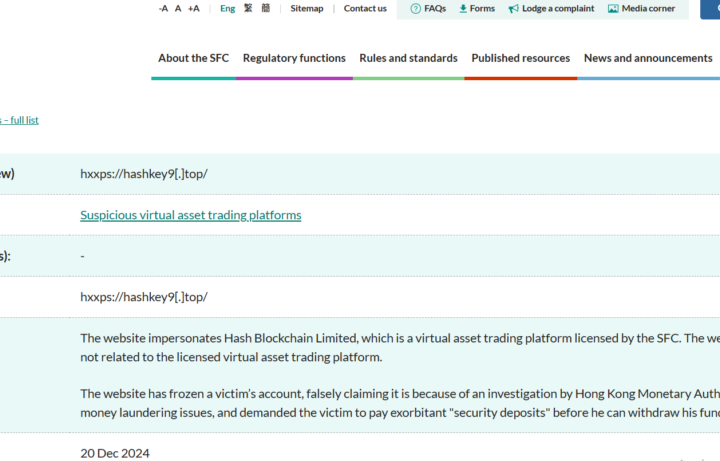Open the Sitemap link
The height and width of the screenshot is (461, 720).
tap(307, 8)
